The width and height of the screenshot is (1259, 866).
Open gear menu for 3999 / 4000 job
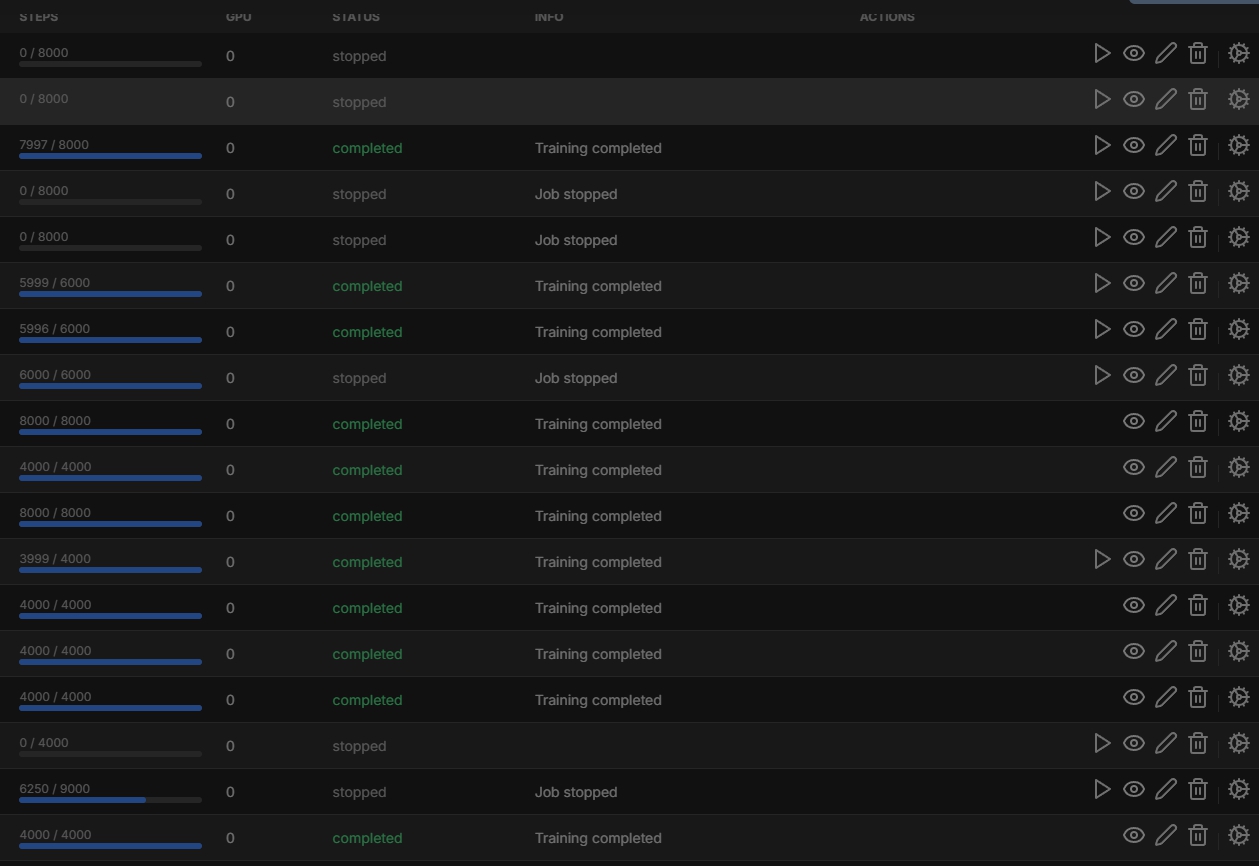[x=1239, y=559]
